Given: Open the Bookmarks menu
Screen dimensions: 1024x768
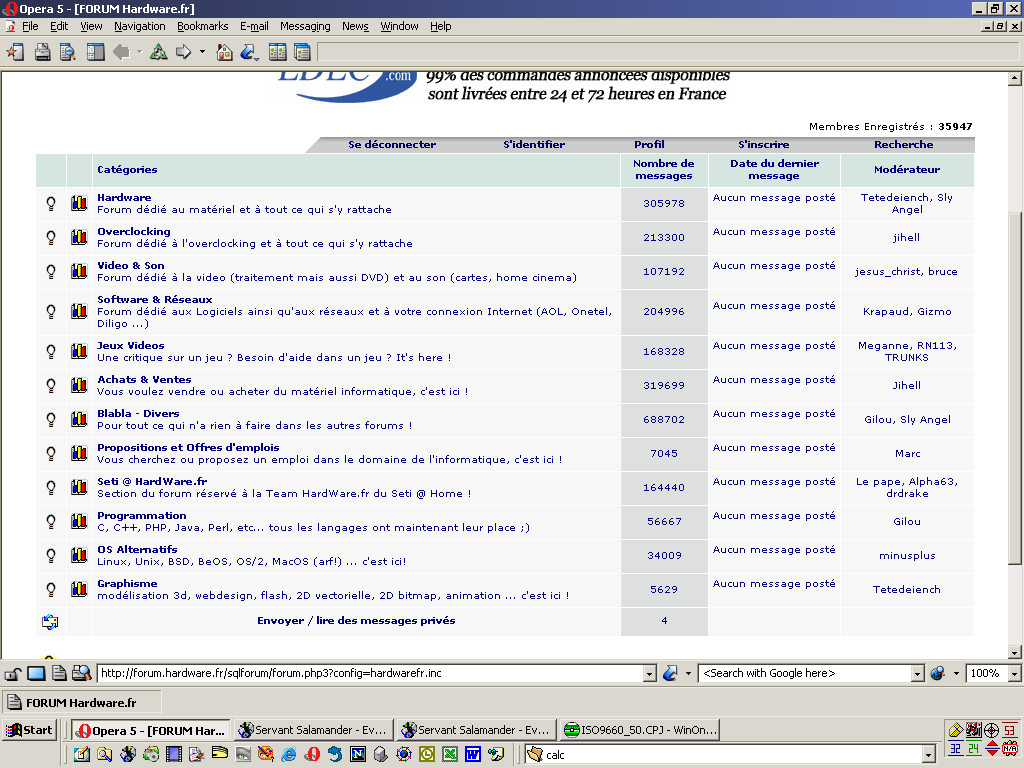Looking at the screenshot, I should point(203,26).
